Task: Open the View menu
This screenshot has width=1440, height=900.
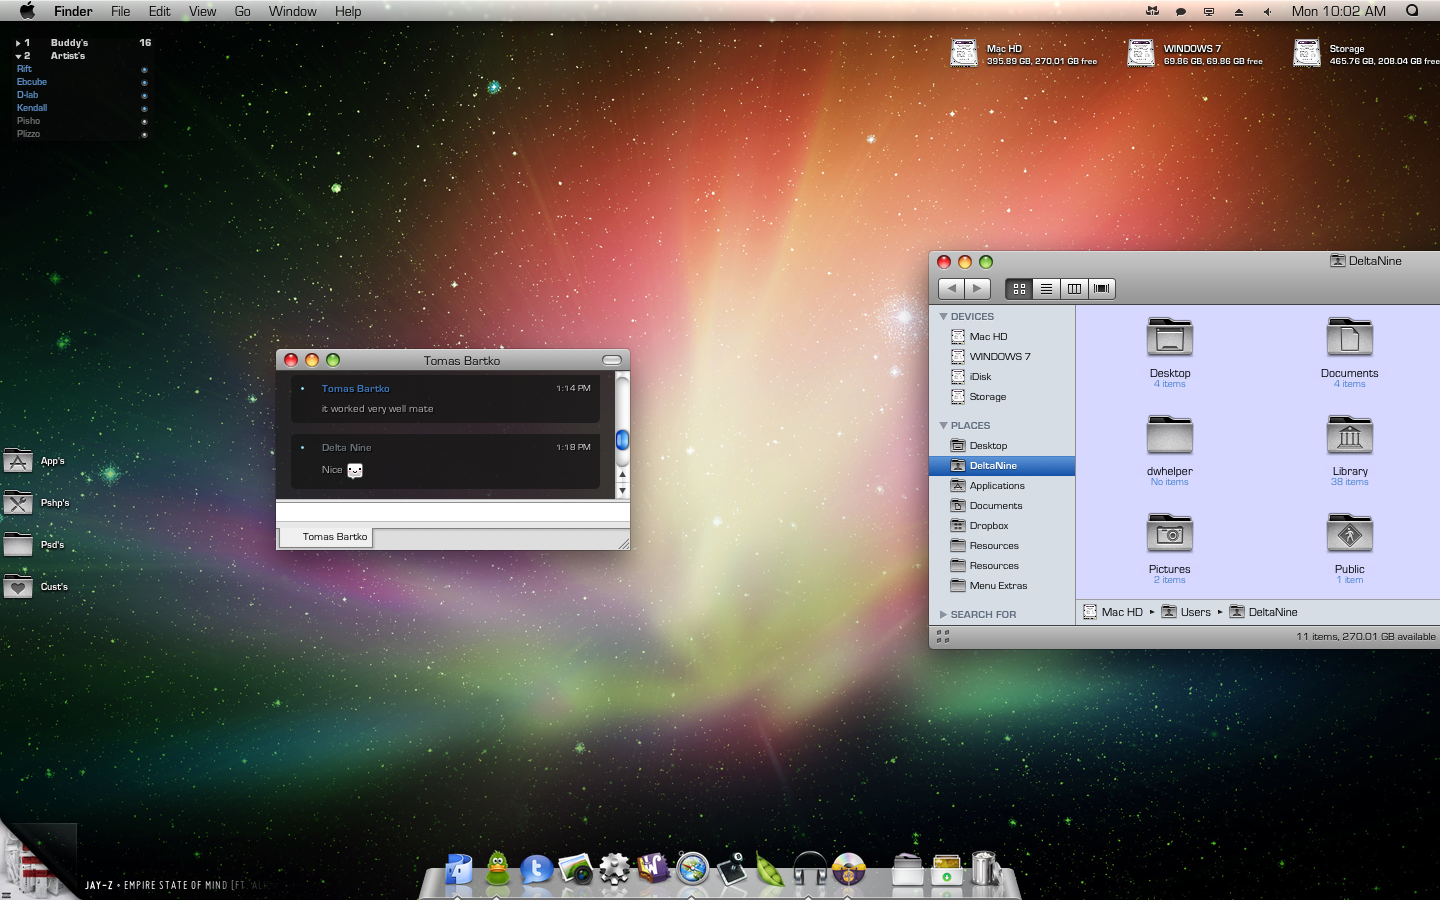Action: pos(202,11)
